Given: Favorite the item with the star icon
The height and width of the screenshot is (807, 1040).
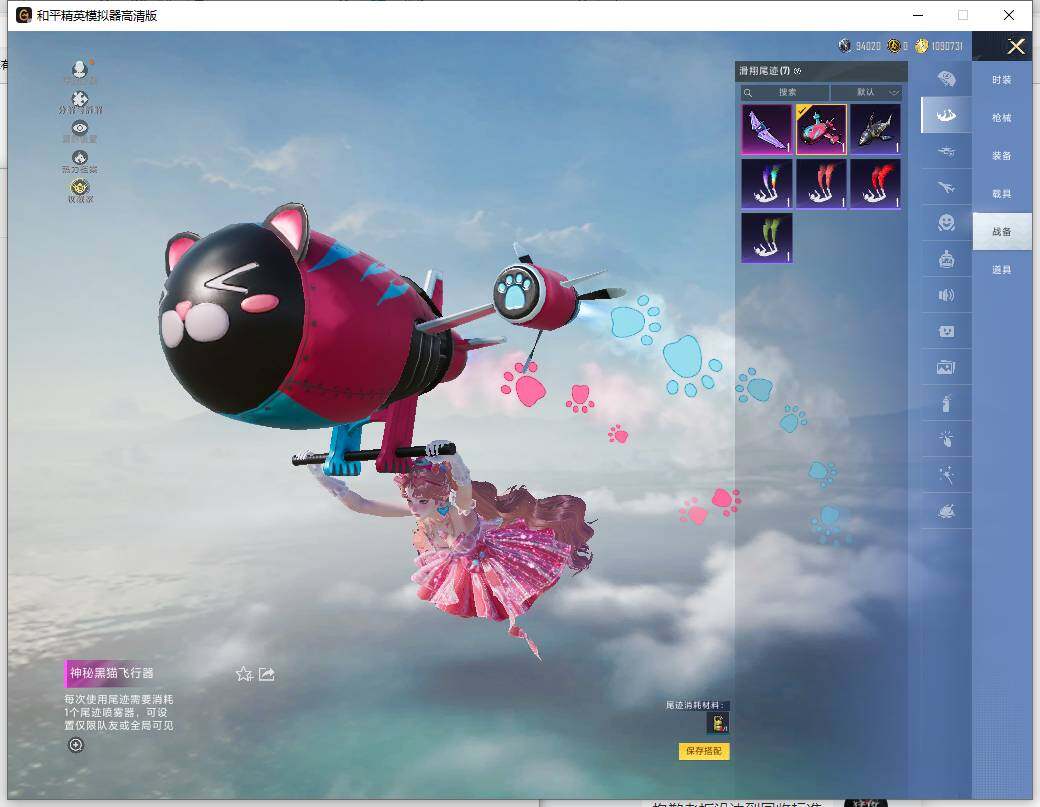Looking at the screenshot, I should 243,674.
